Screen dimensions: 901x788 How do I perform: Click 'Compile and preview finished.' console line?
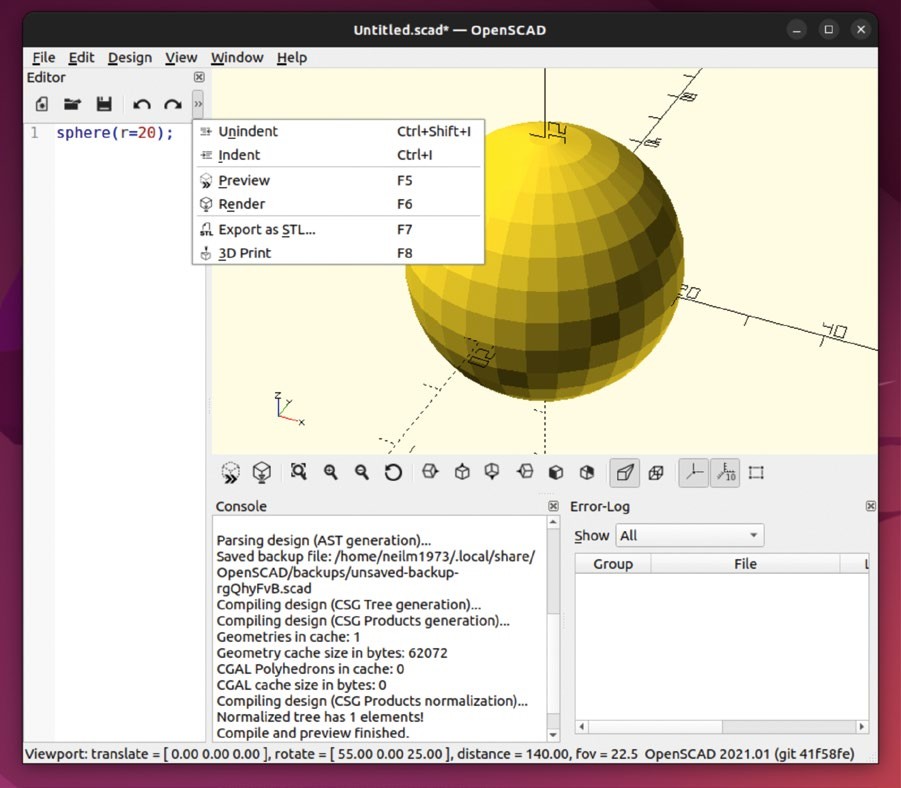click(x=313, y=733)
